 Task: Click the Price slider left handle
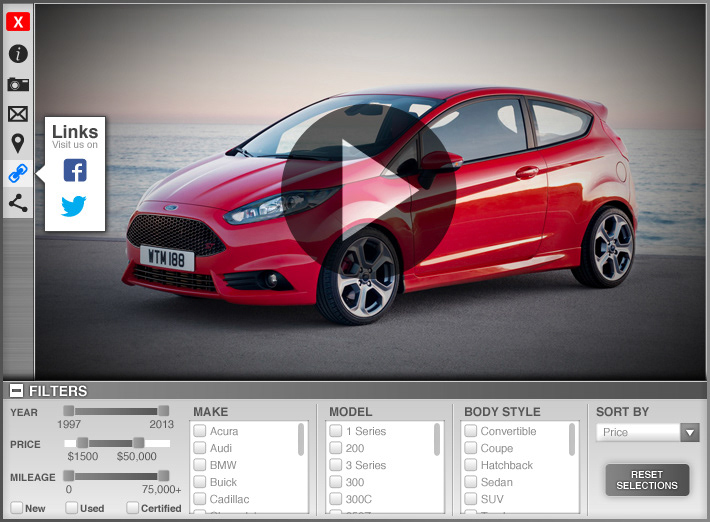click(x=82, y=442)
